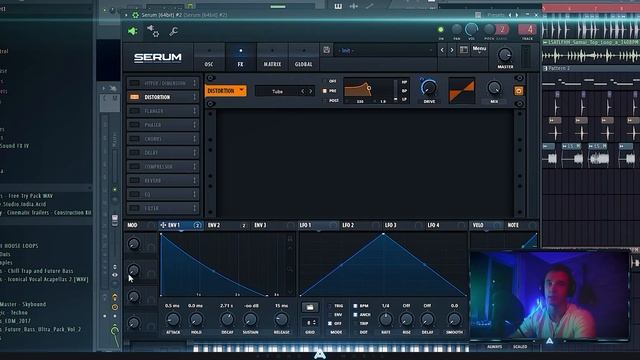Click the Master volume knob
The width and height of the screenshot is (640, 360).
coord(505,55)
